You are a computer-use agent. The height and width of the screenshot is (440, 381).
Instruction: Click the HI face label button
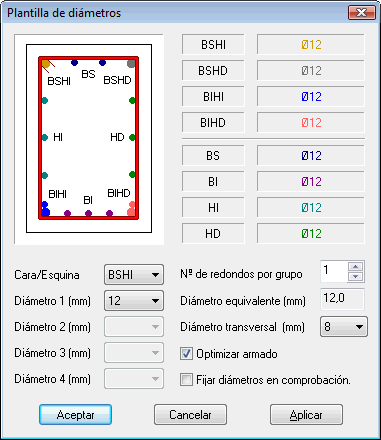click(213, 207)
